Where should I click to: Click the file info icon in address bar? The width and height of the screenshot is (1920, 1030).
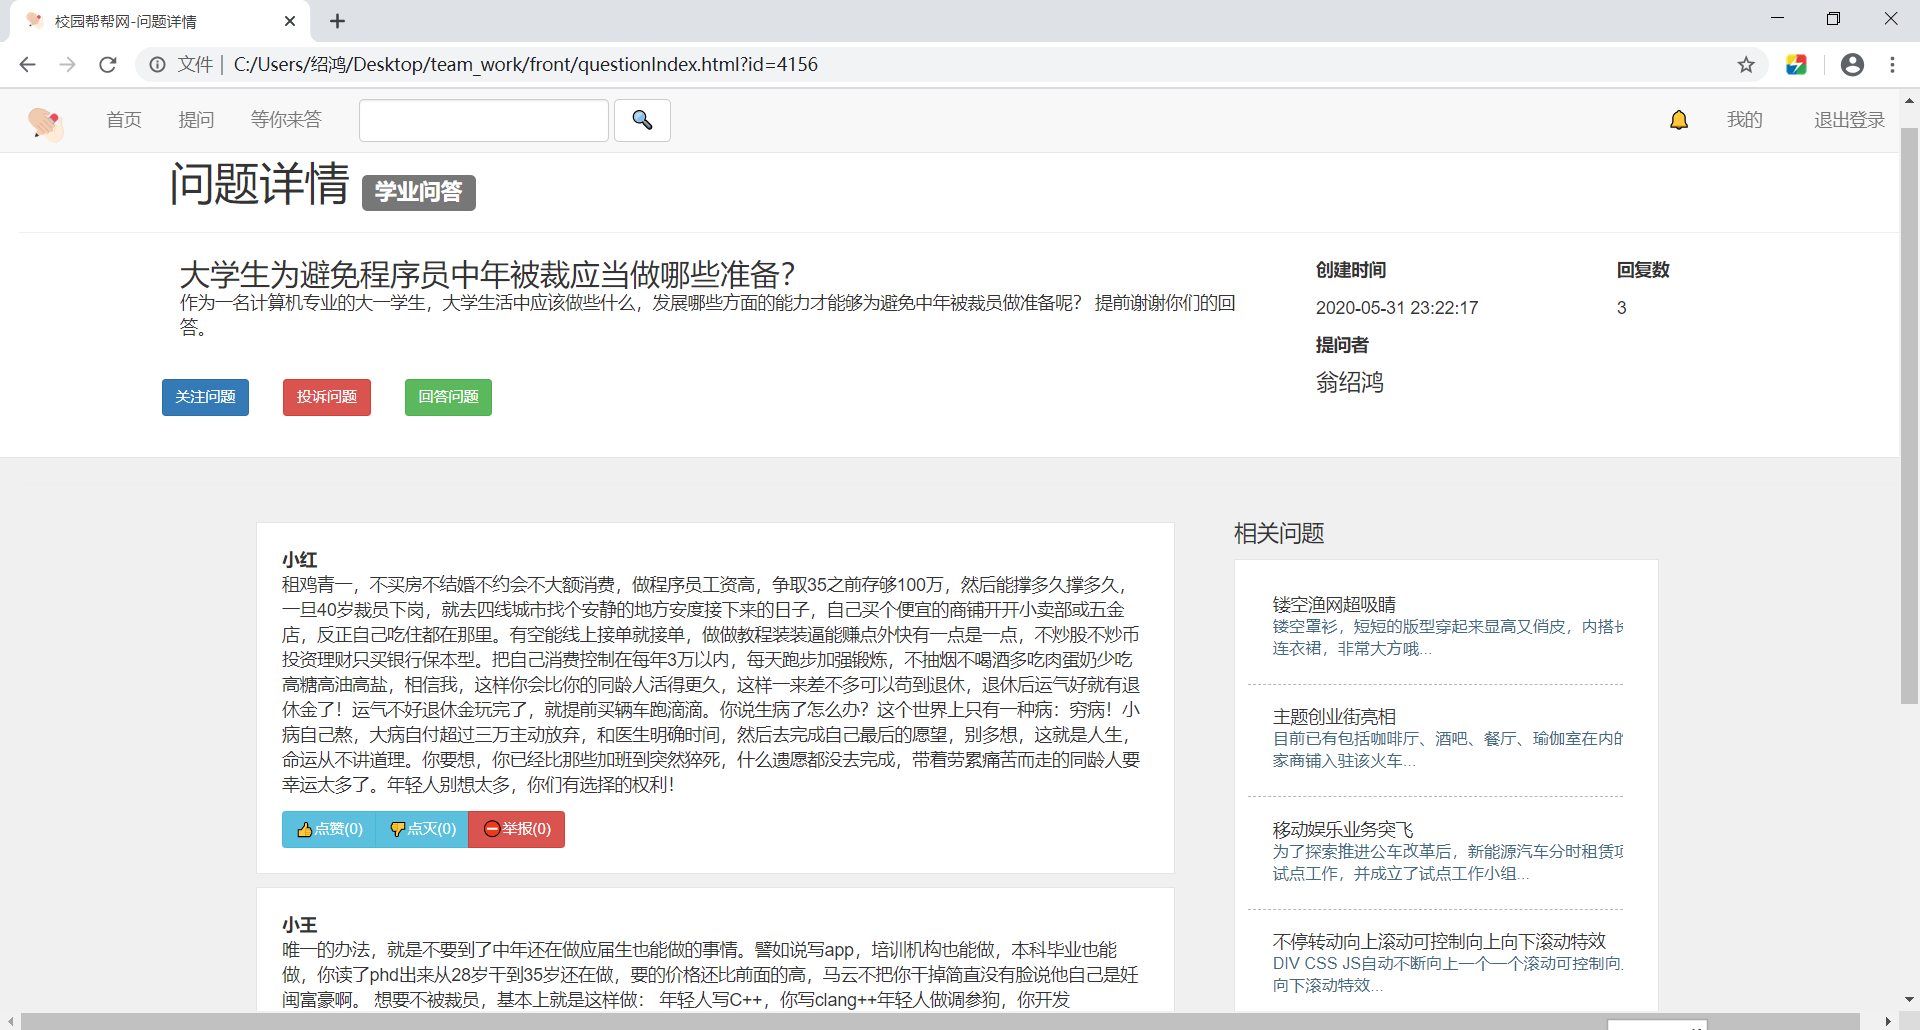tap(157, 64)
